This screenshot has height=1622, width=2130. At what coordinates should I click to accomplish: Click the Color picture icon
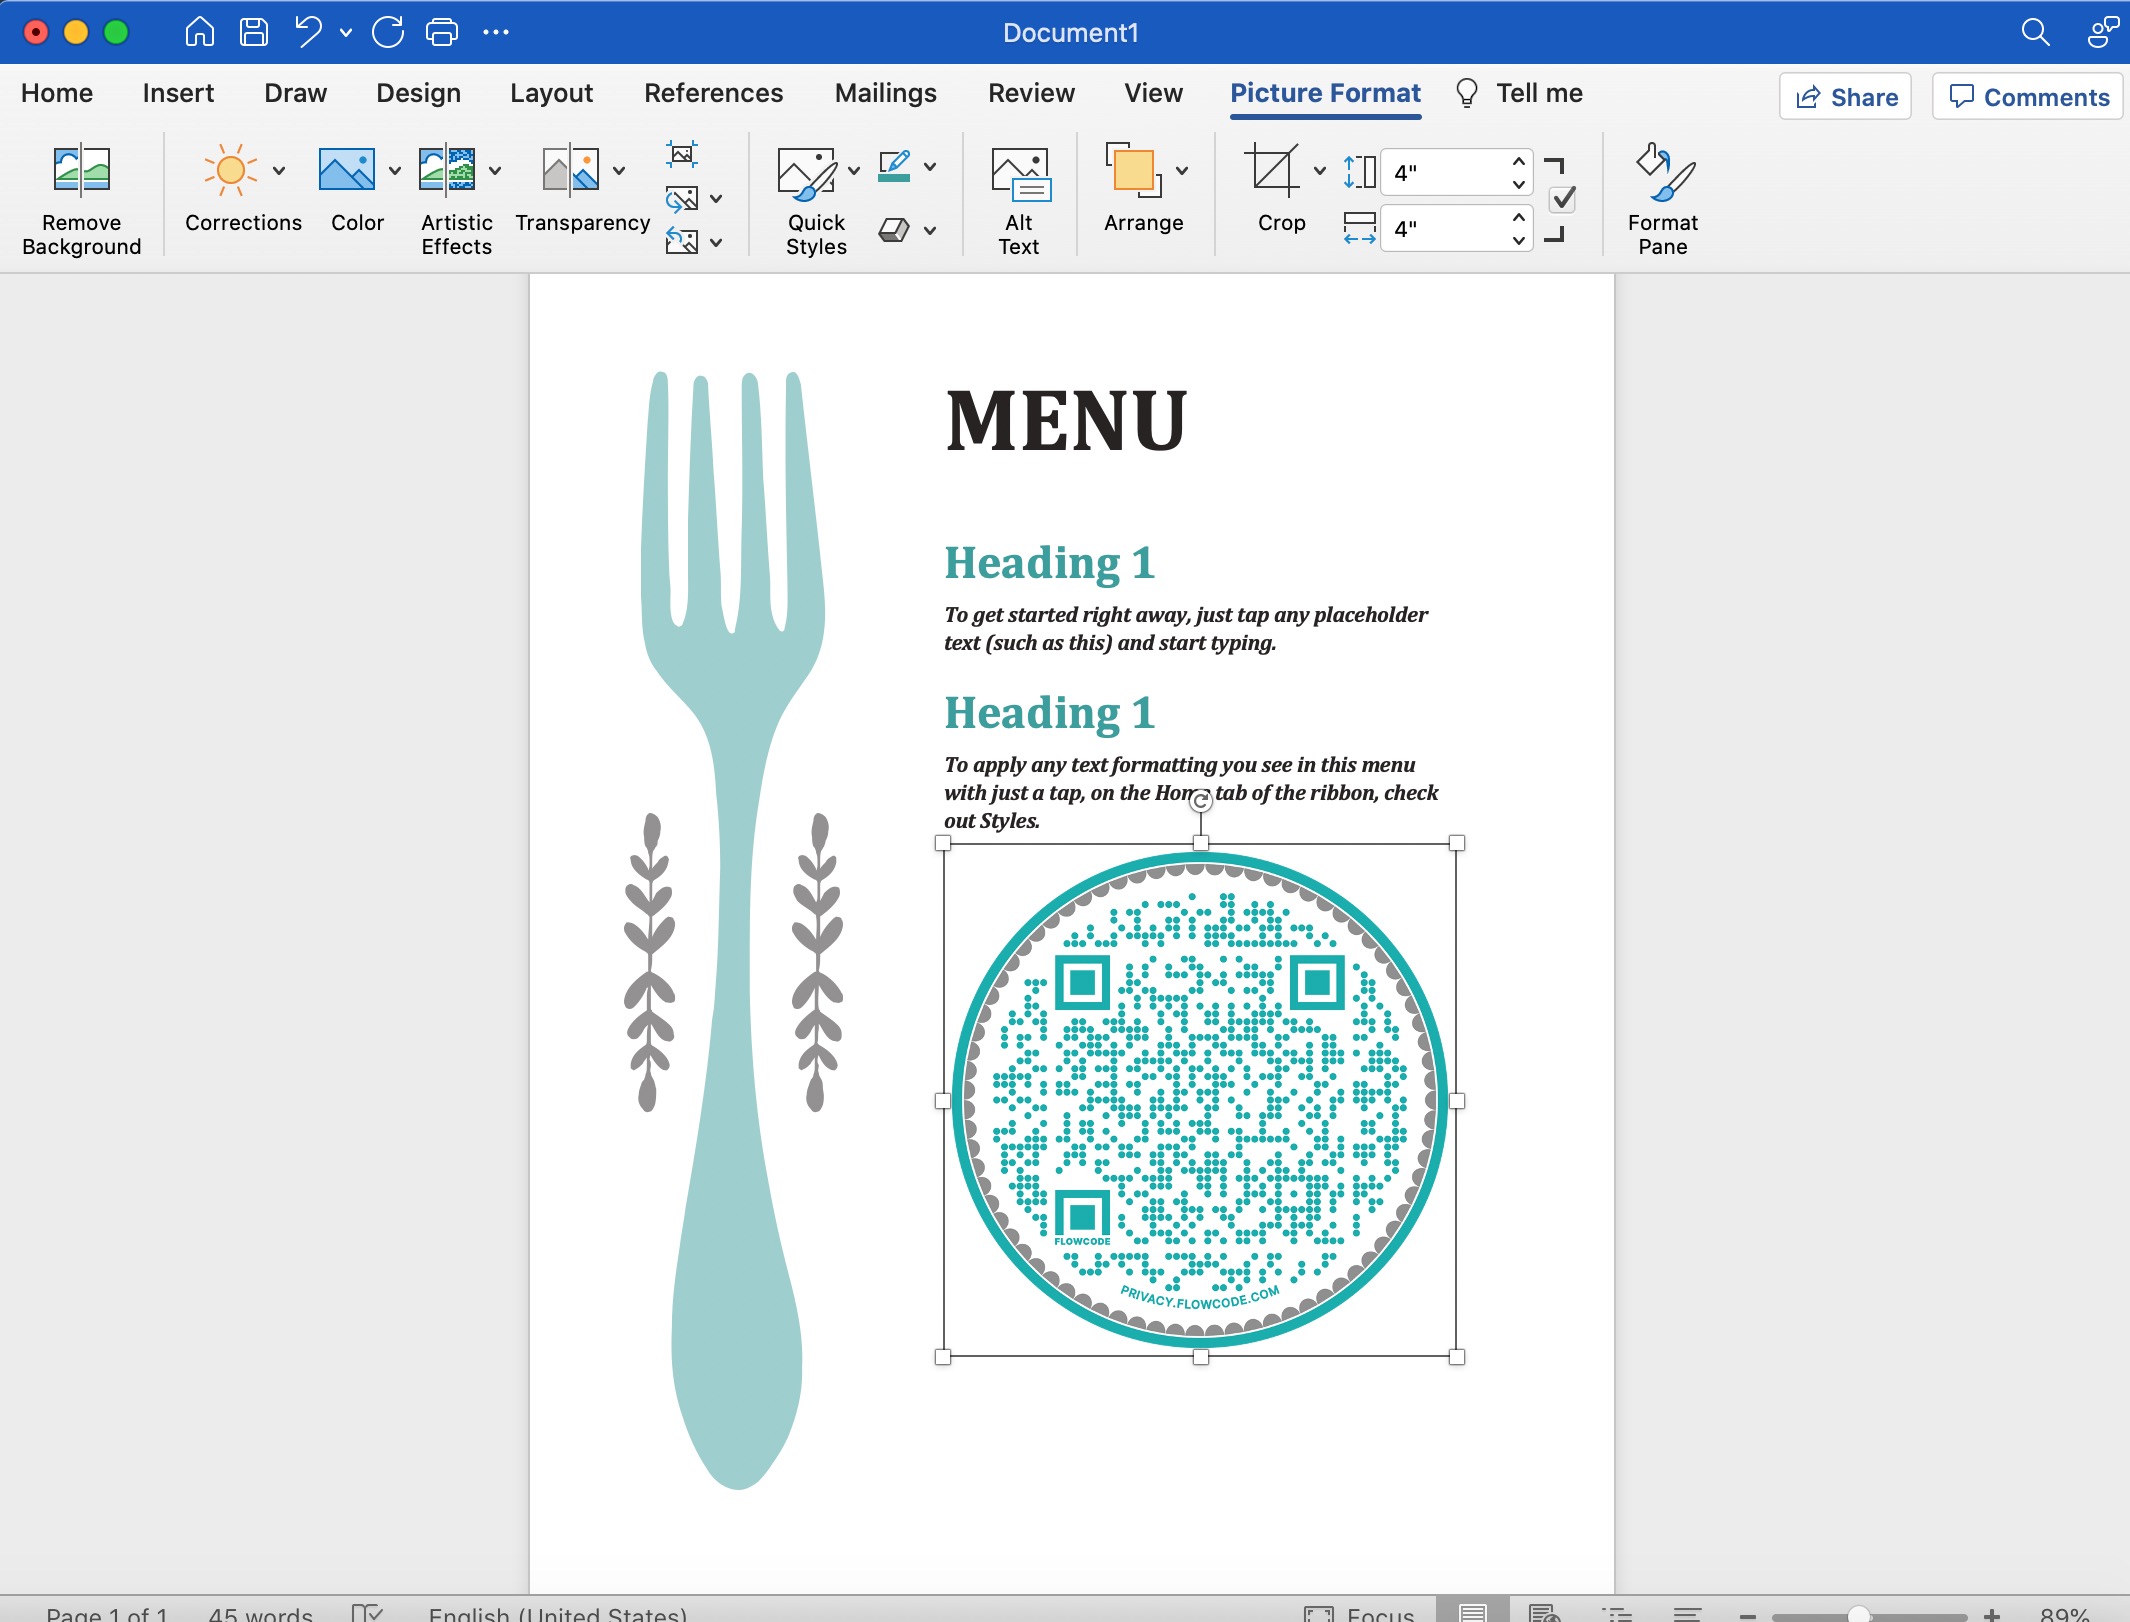[x=346, y=169]
